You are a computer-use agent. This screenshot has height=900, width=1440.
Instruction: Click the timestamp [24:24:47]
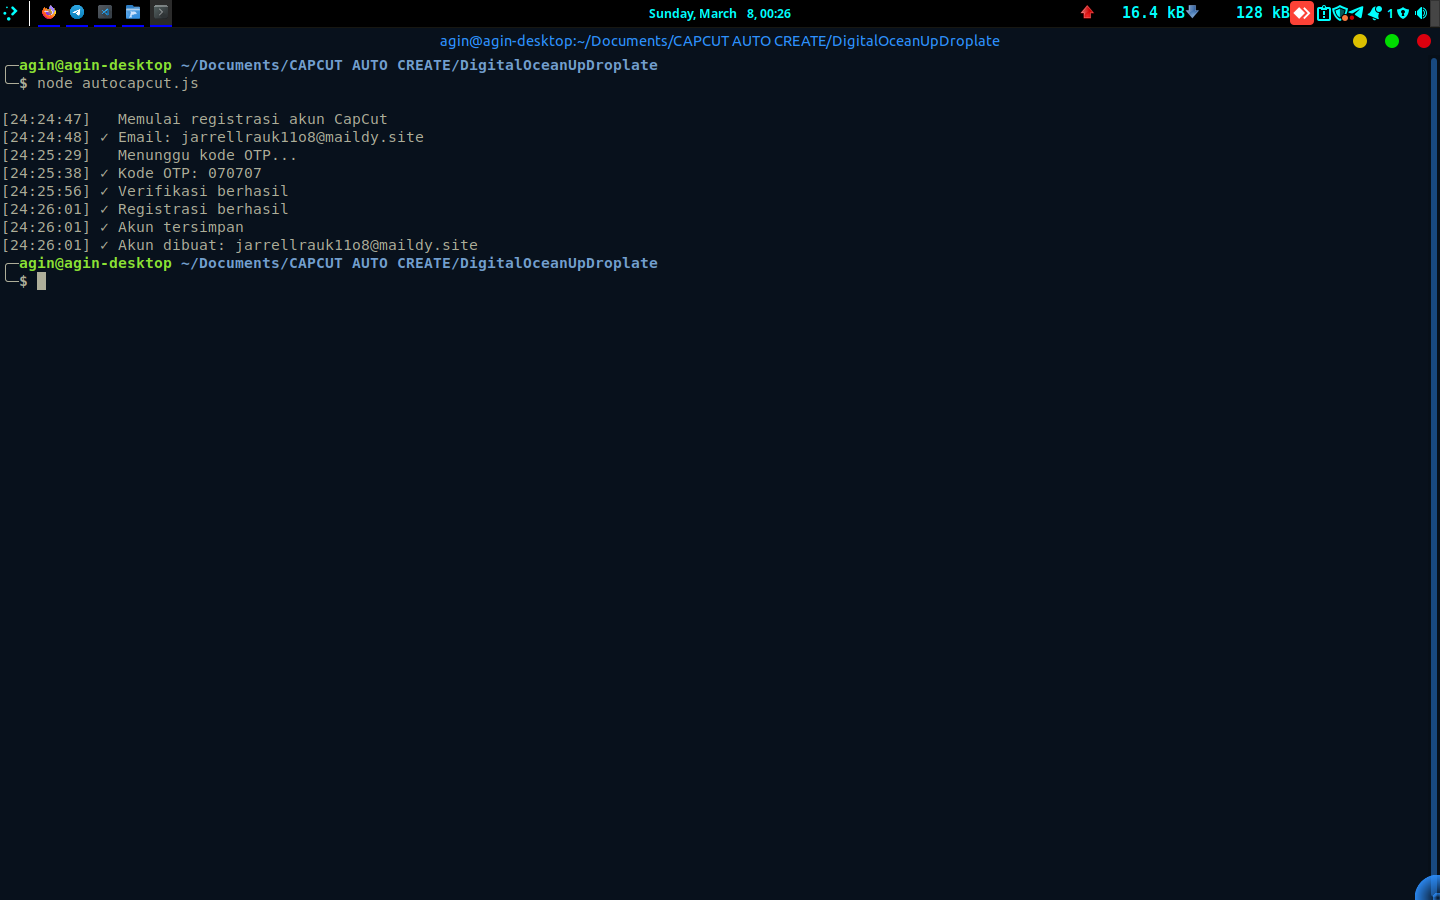[x=46, y=119]
